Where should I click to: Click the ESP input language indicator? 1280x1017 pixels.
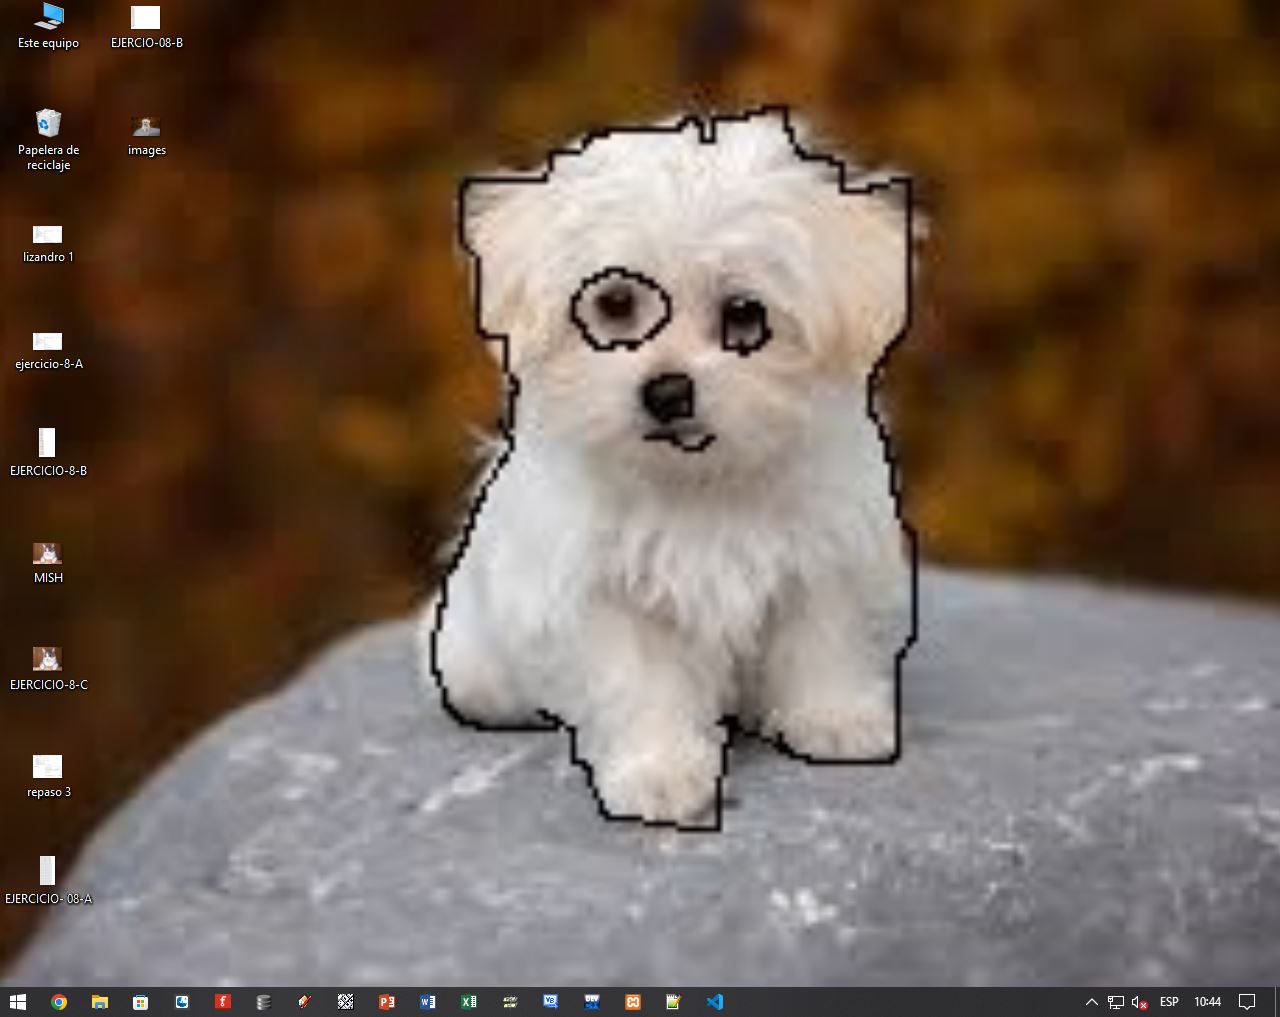pyautogui.click(x=1168, y=1002)
